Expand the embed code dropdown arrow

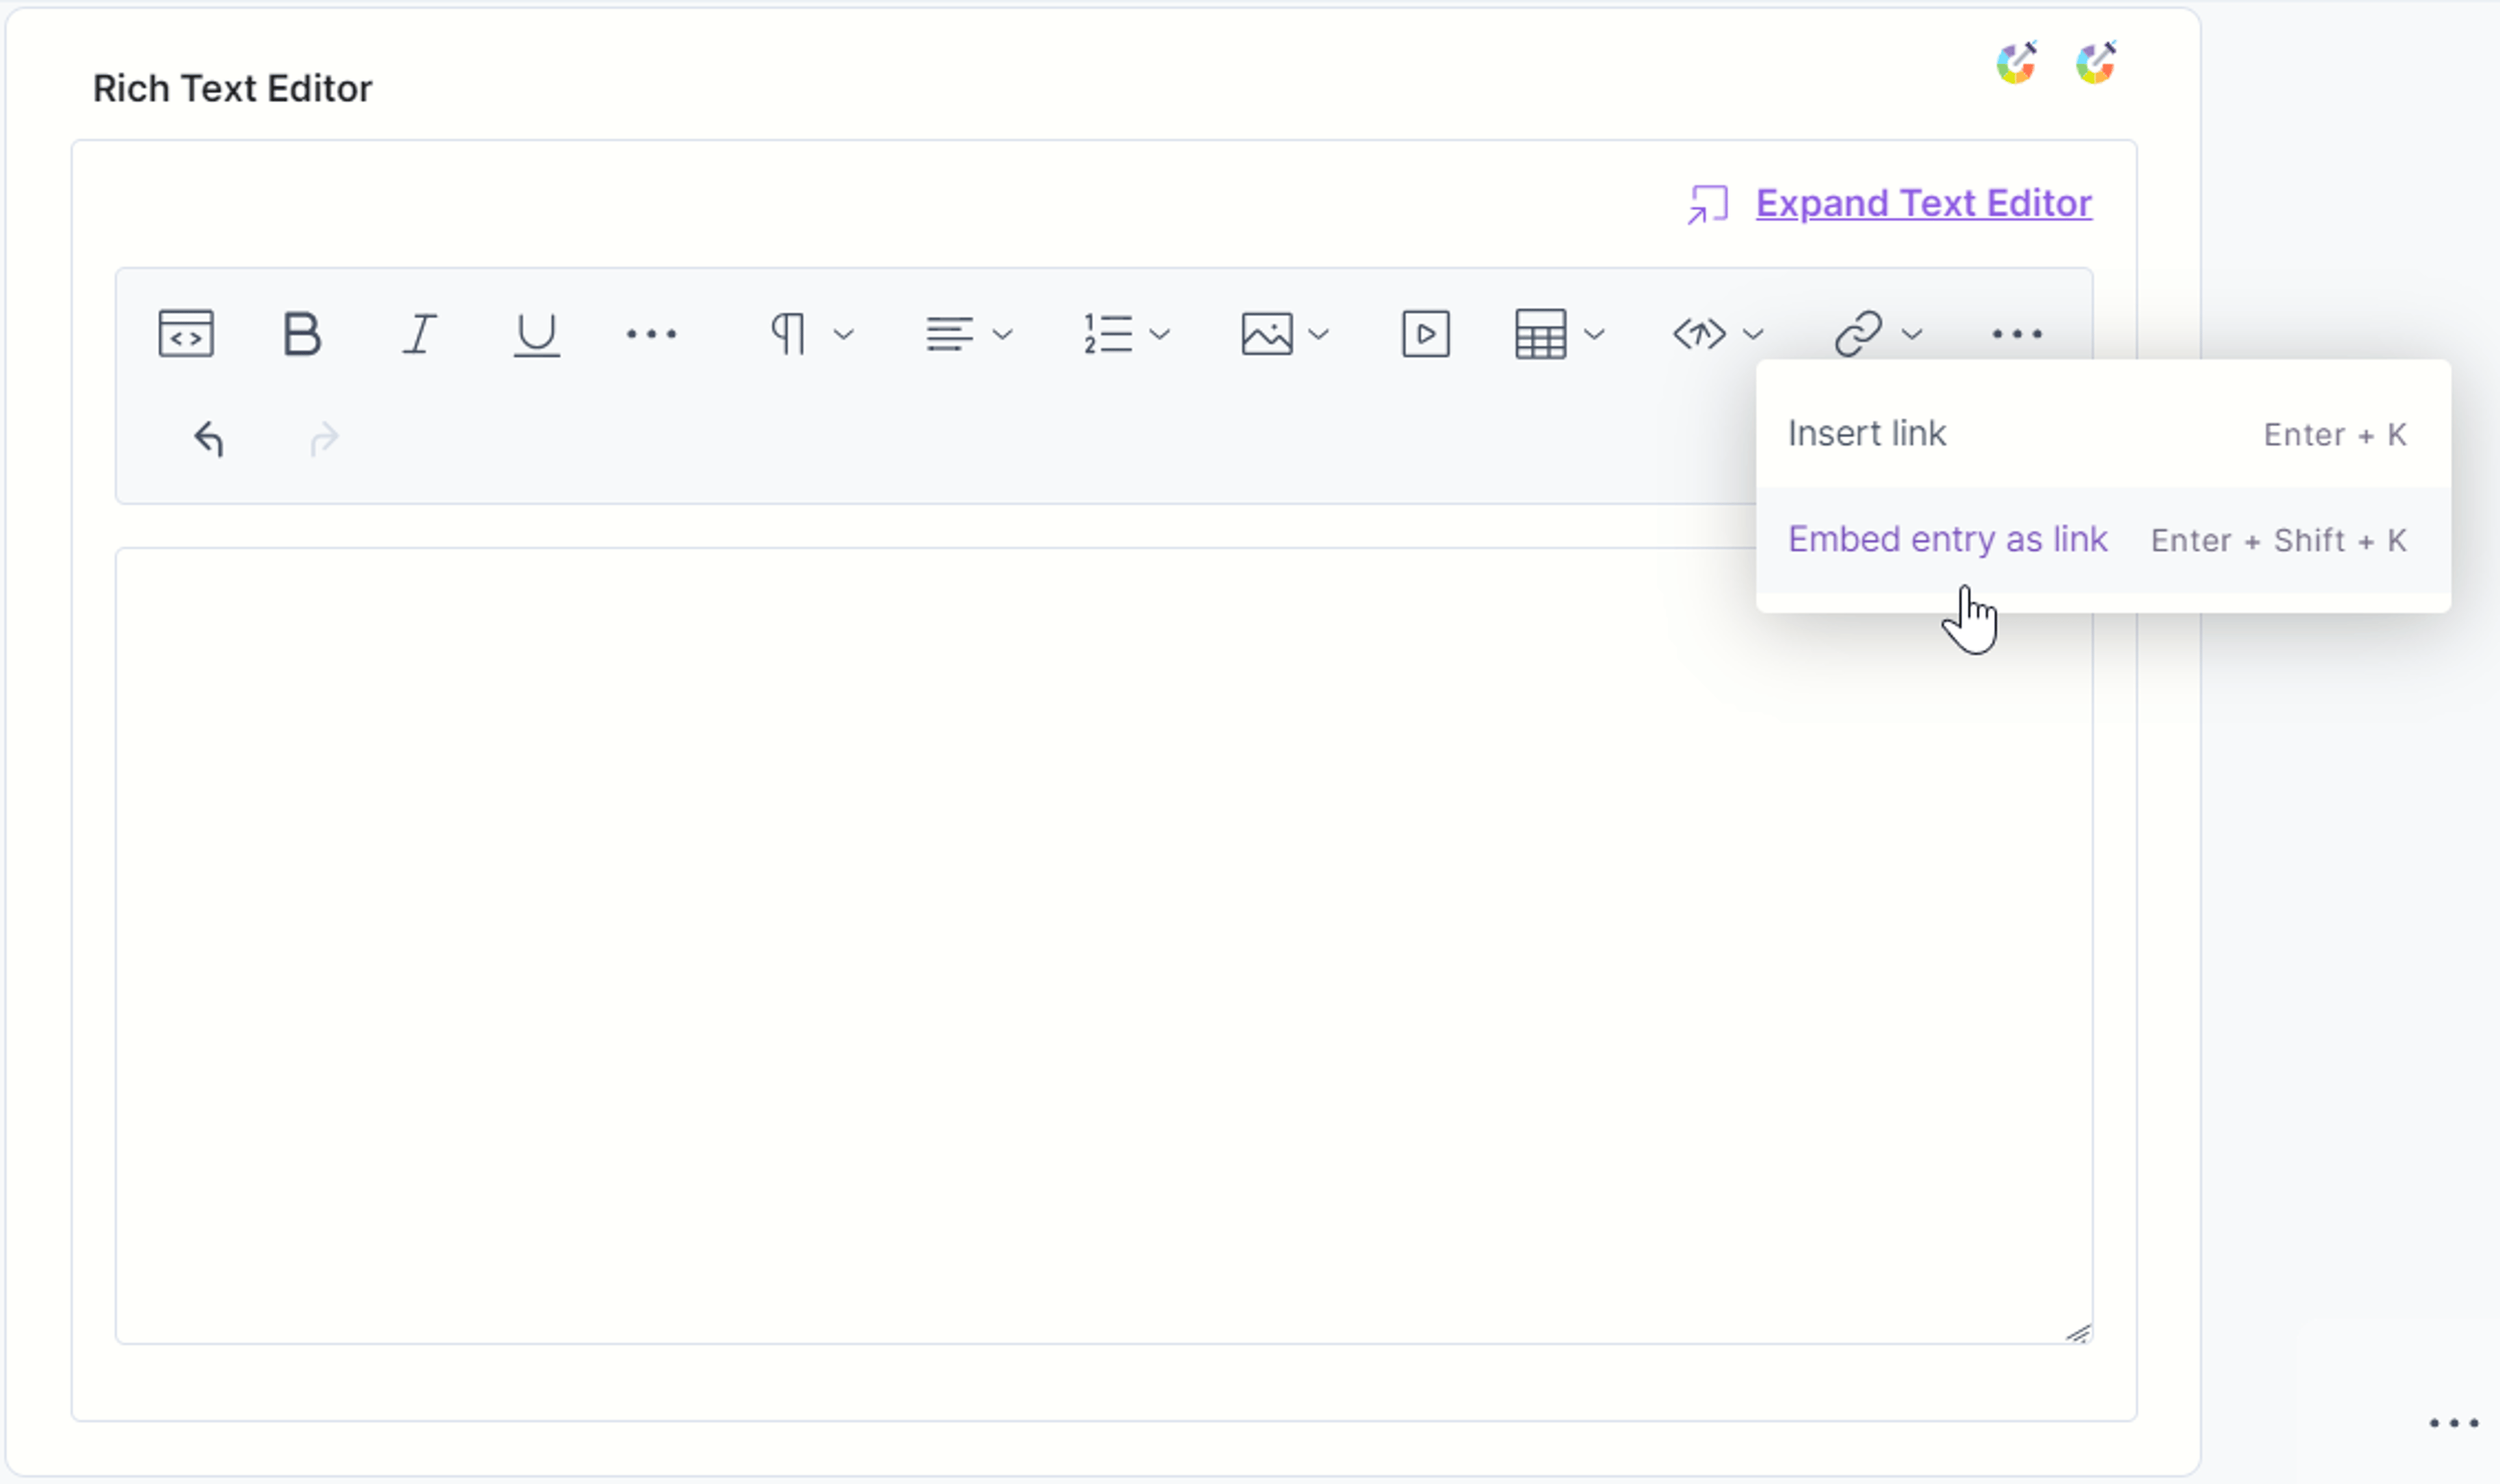coord(1753,334)
